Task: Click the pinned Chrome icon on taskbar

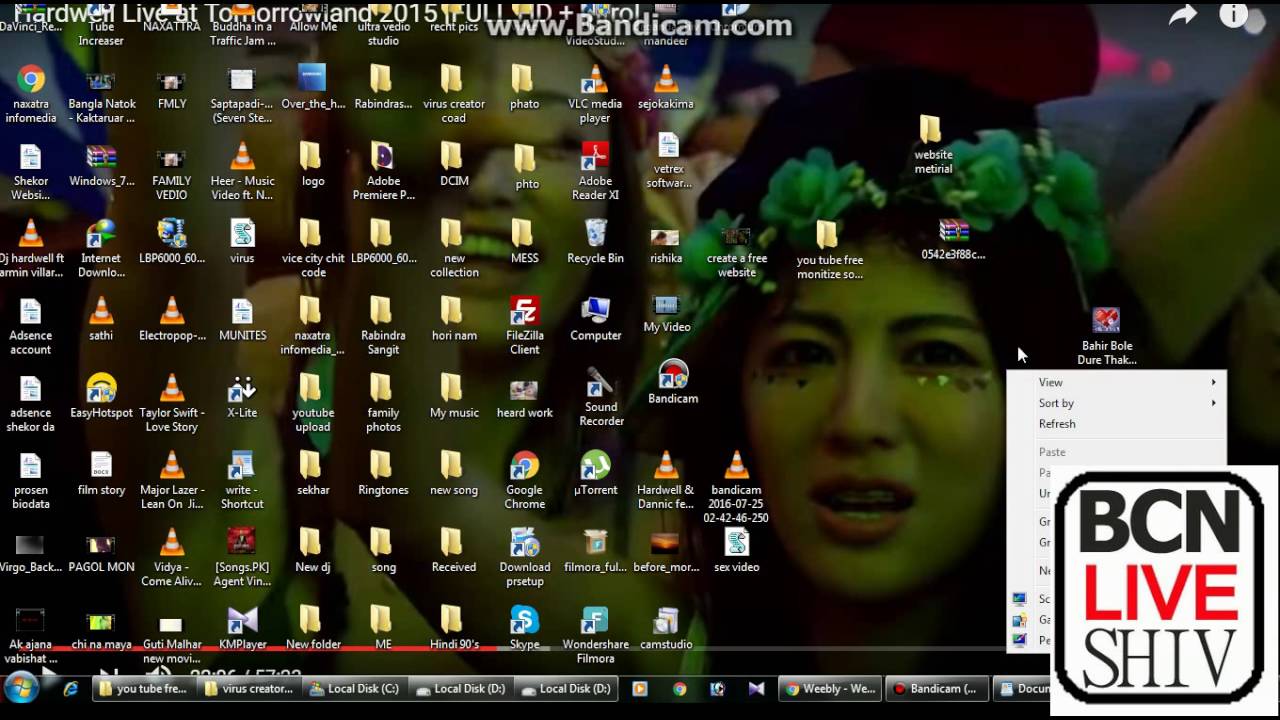Action: click(679, 688)
